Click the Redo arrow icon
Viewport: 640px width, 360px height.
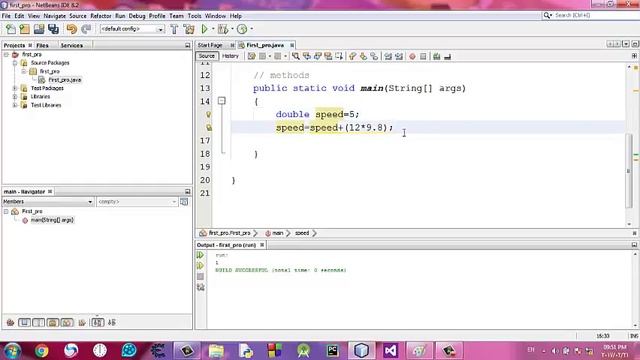pyautogui.click(x=86, y=29)
